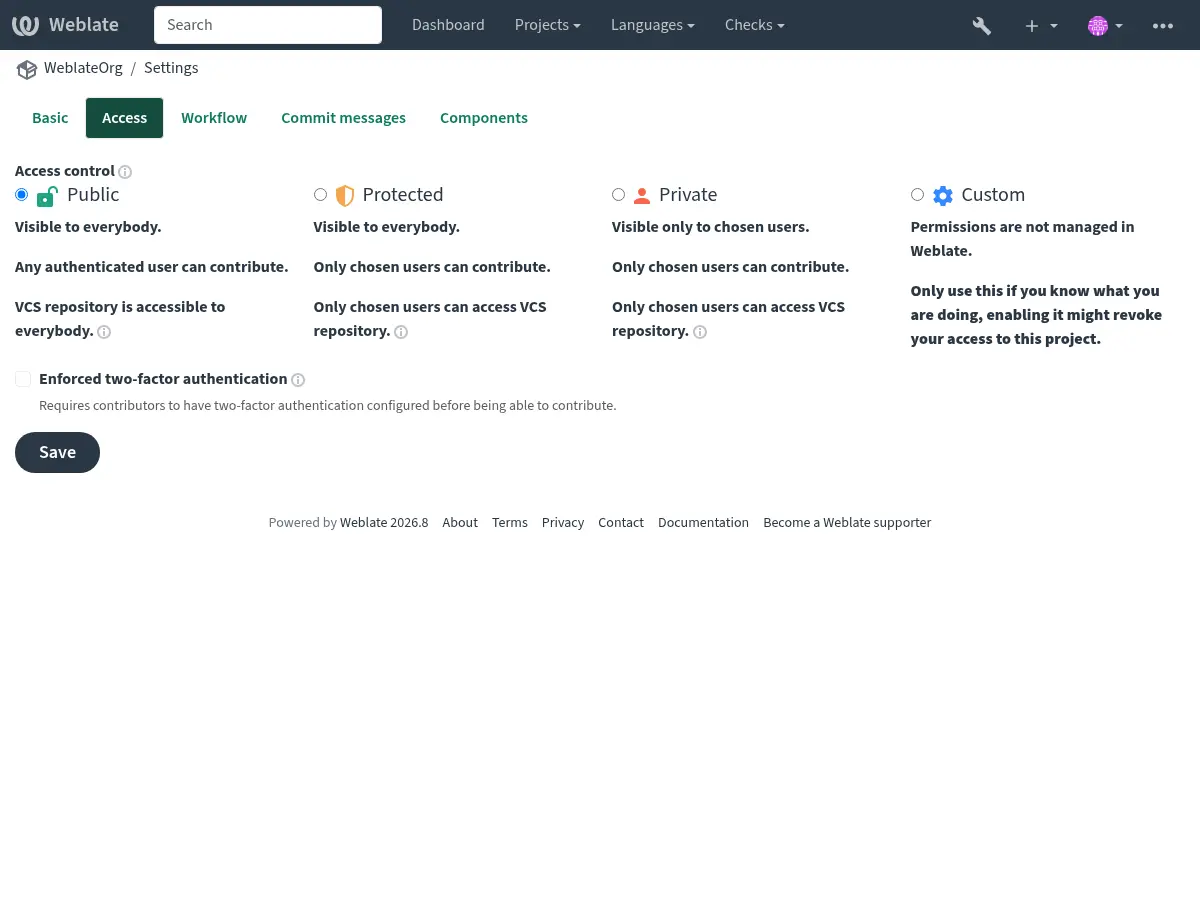Viewport: 1200px width, 918px height.
Task: Expand the Projects dropdown menu
Action: tap(547, 25)
